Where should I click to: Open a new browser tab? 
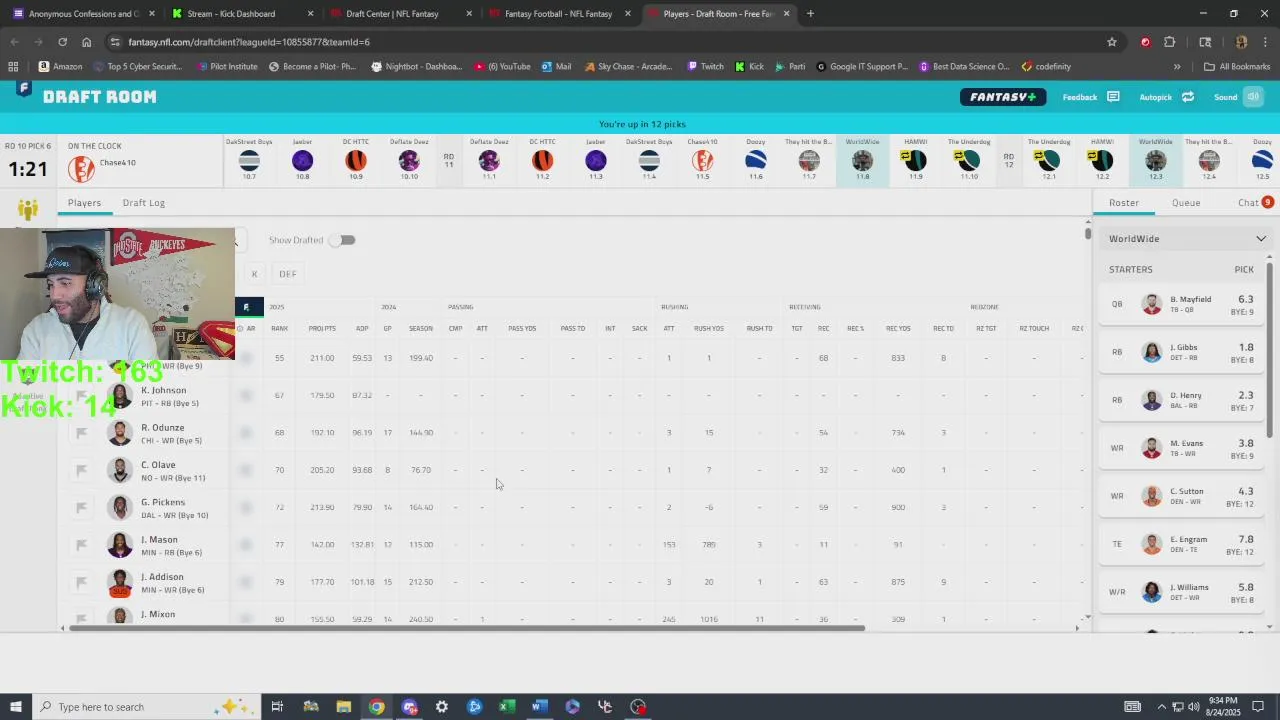click(810, 14)
